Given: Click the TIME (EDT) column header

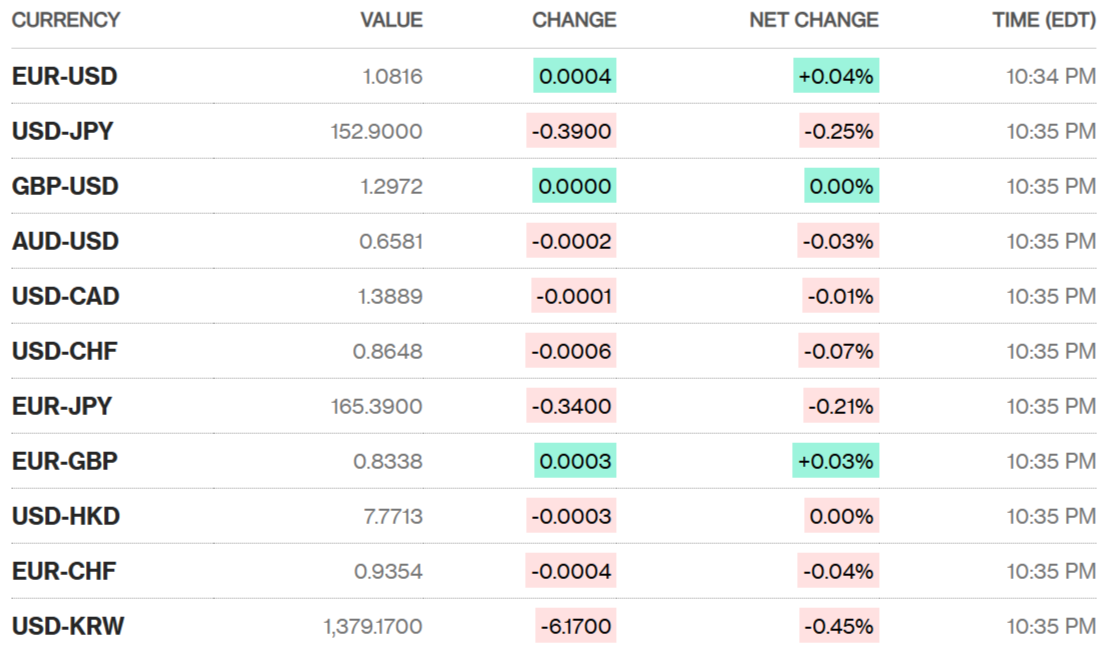Looking at the screenshot, I should click(x=1044, y=20).
